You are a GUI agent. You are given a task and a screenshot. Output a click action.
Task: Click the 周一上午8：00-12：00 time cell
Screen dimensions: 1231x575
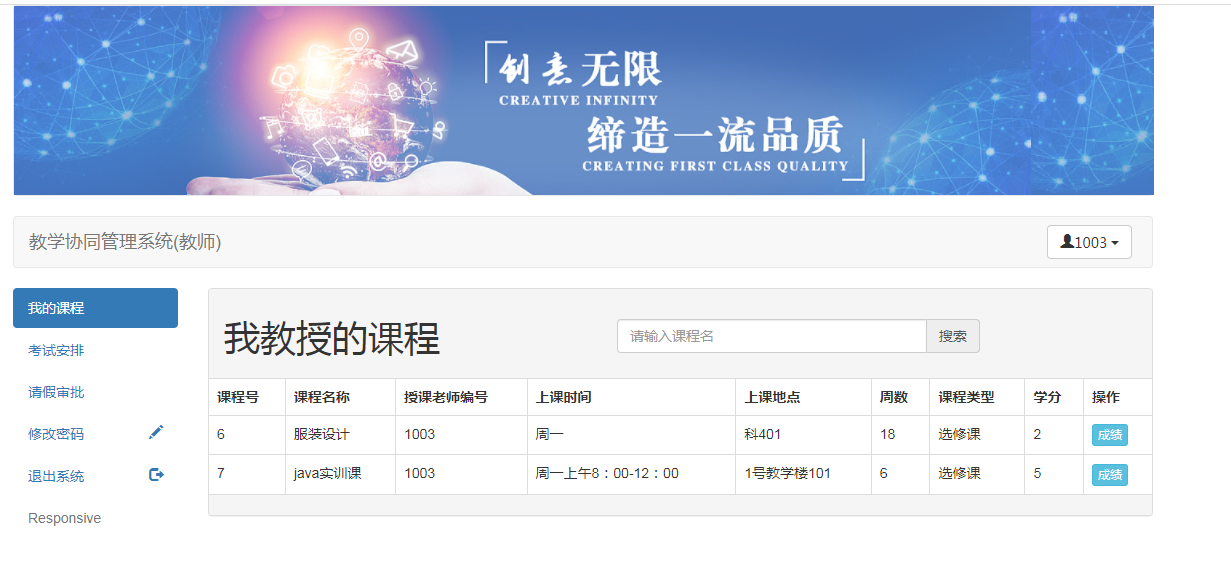click(x=631, y=474)
